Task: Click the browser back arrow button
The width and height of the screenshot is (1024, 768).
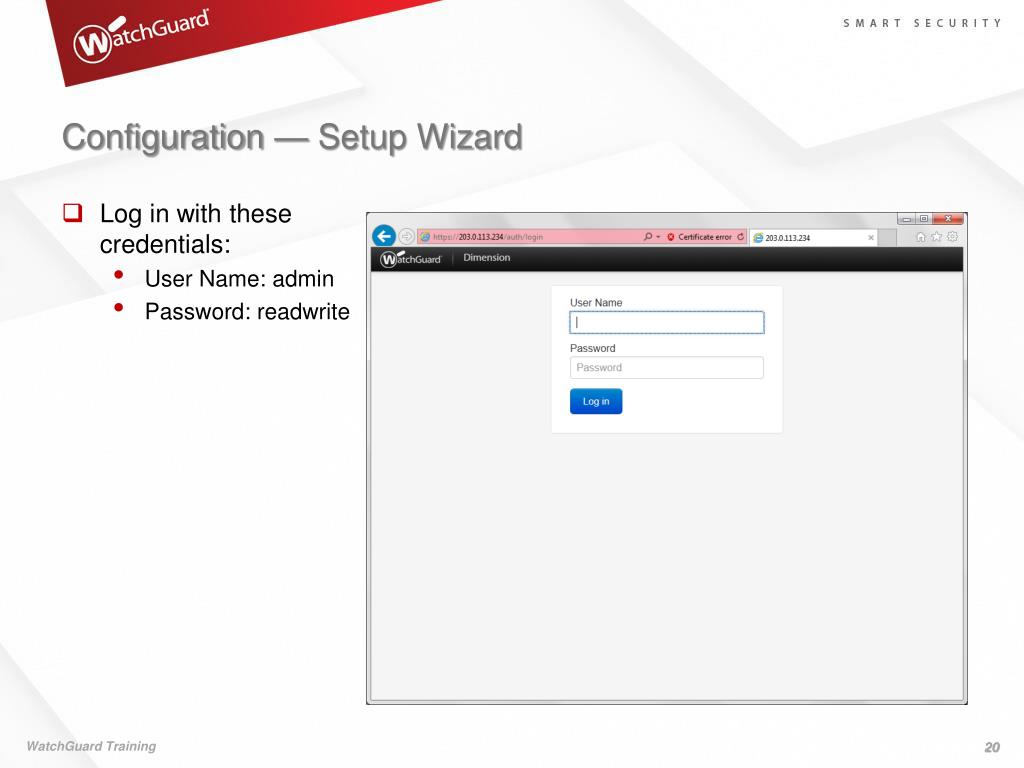Action: (x=384, y=236)
